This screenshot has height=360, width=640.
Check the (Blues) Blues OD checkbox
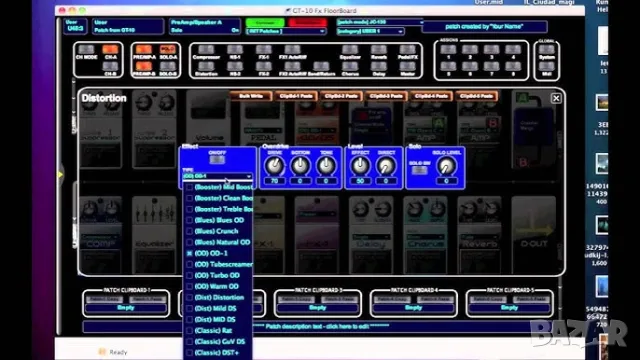[x=189, y=220]
